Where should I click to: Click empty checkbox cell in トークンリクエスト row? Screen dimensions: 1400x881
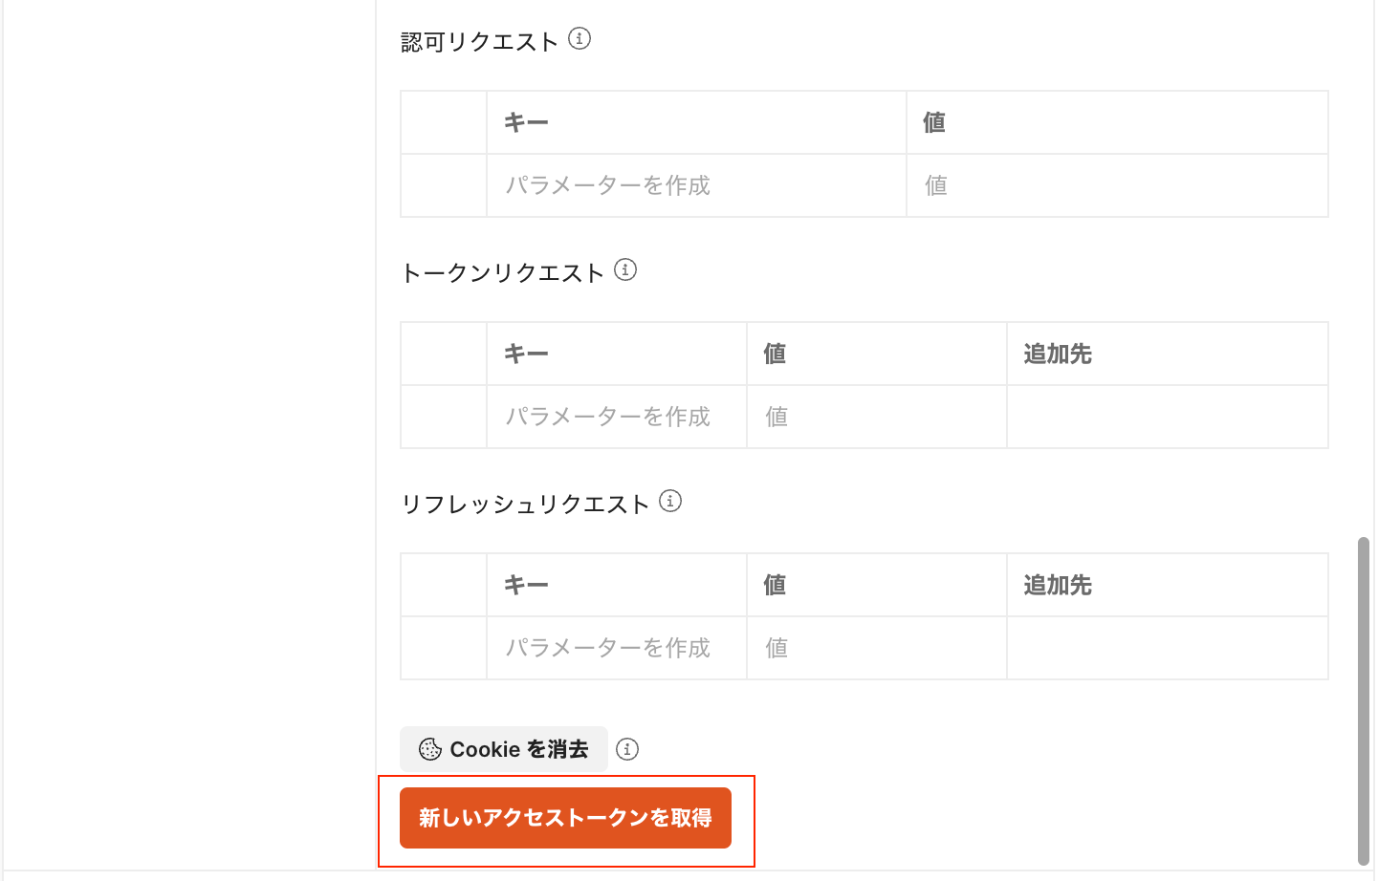[x=443, y=416]
